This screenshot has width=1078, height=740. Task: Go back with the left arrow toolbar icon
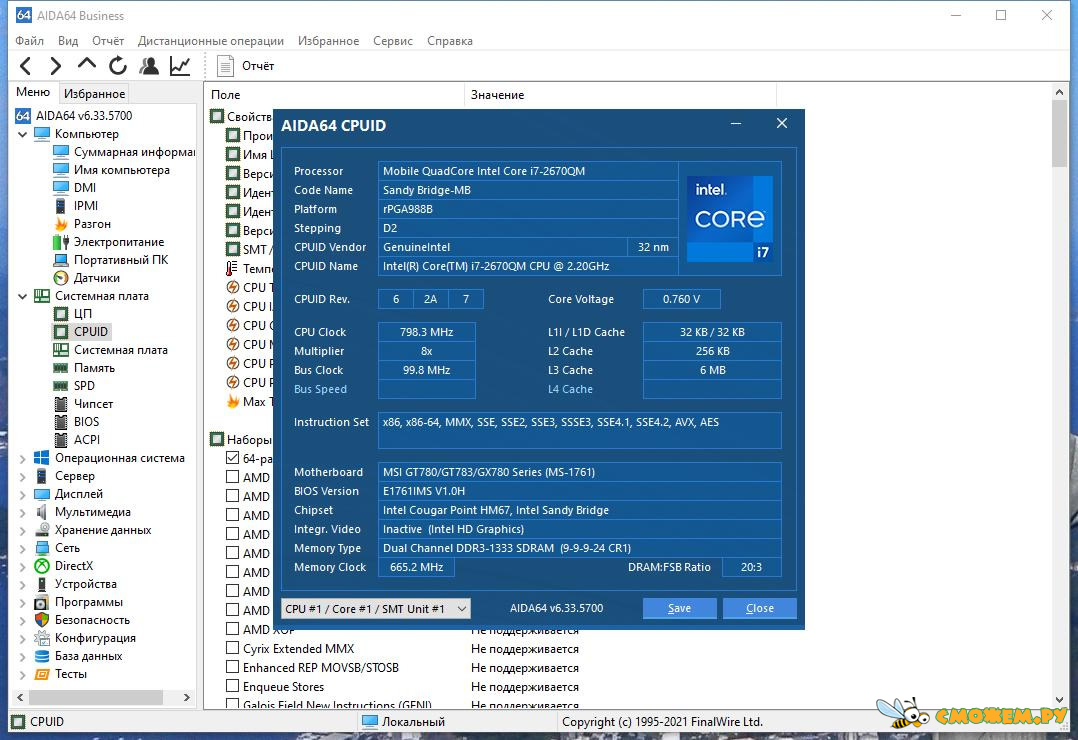click(26, 66)
